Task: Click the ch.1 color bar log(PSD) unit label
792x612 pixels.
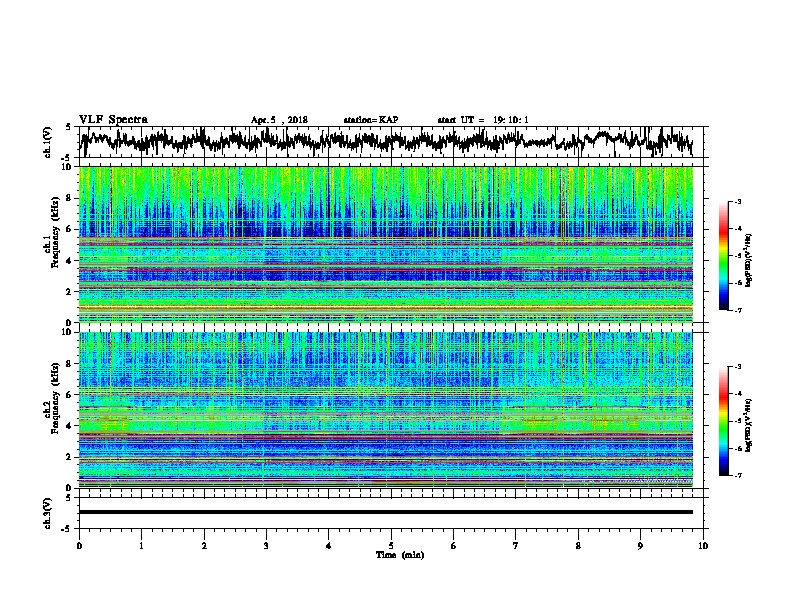Action: point(749,260)
